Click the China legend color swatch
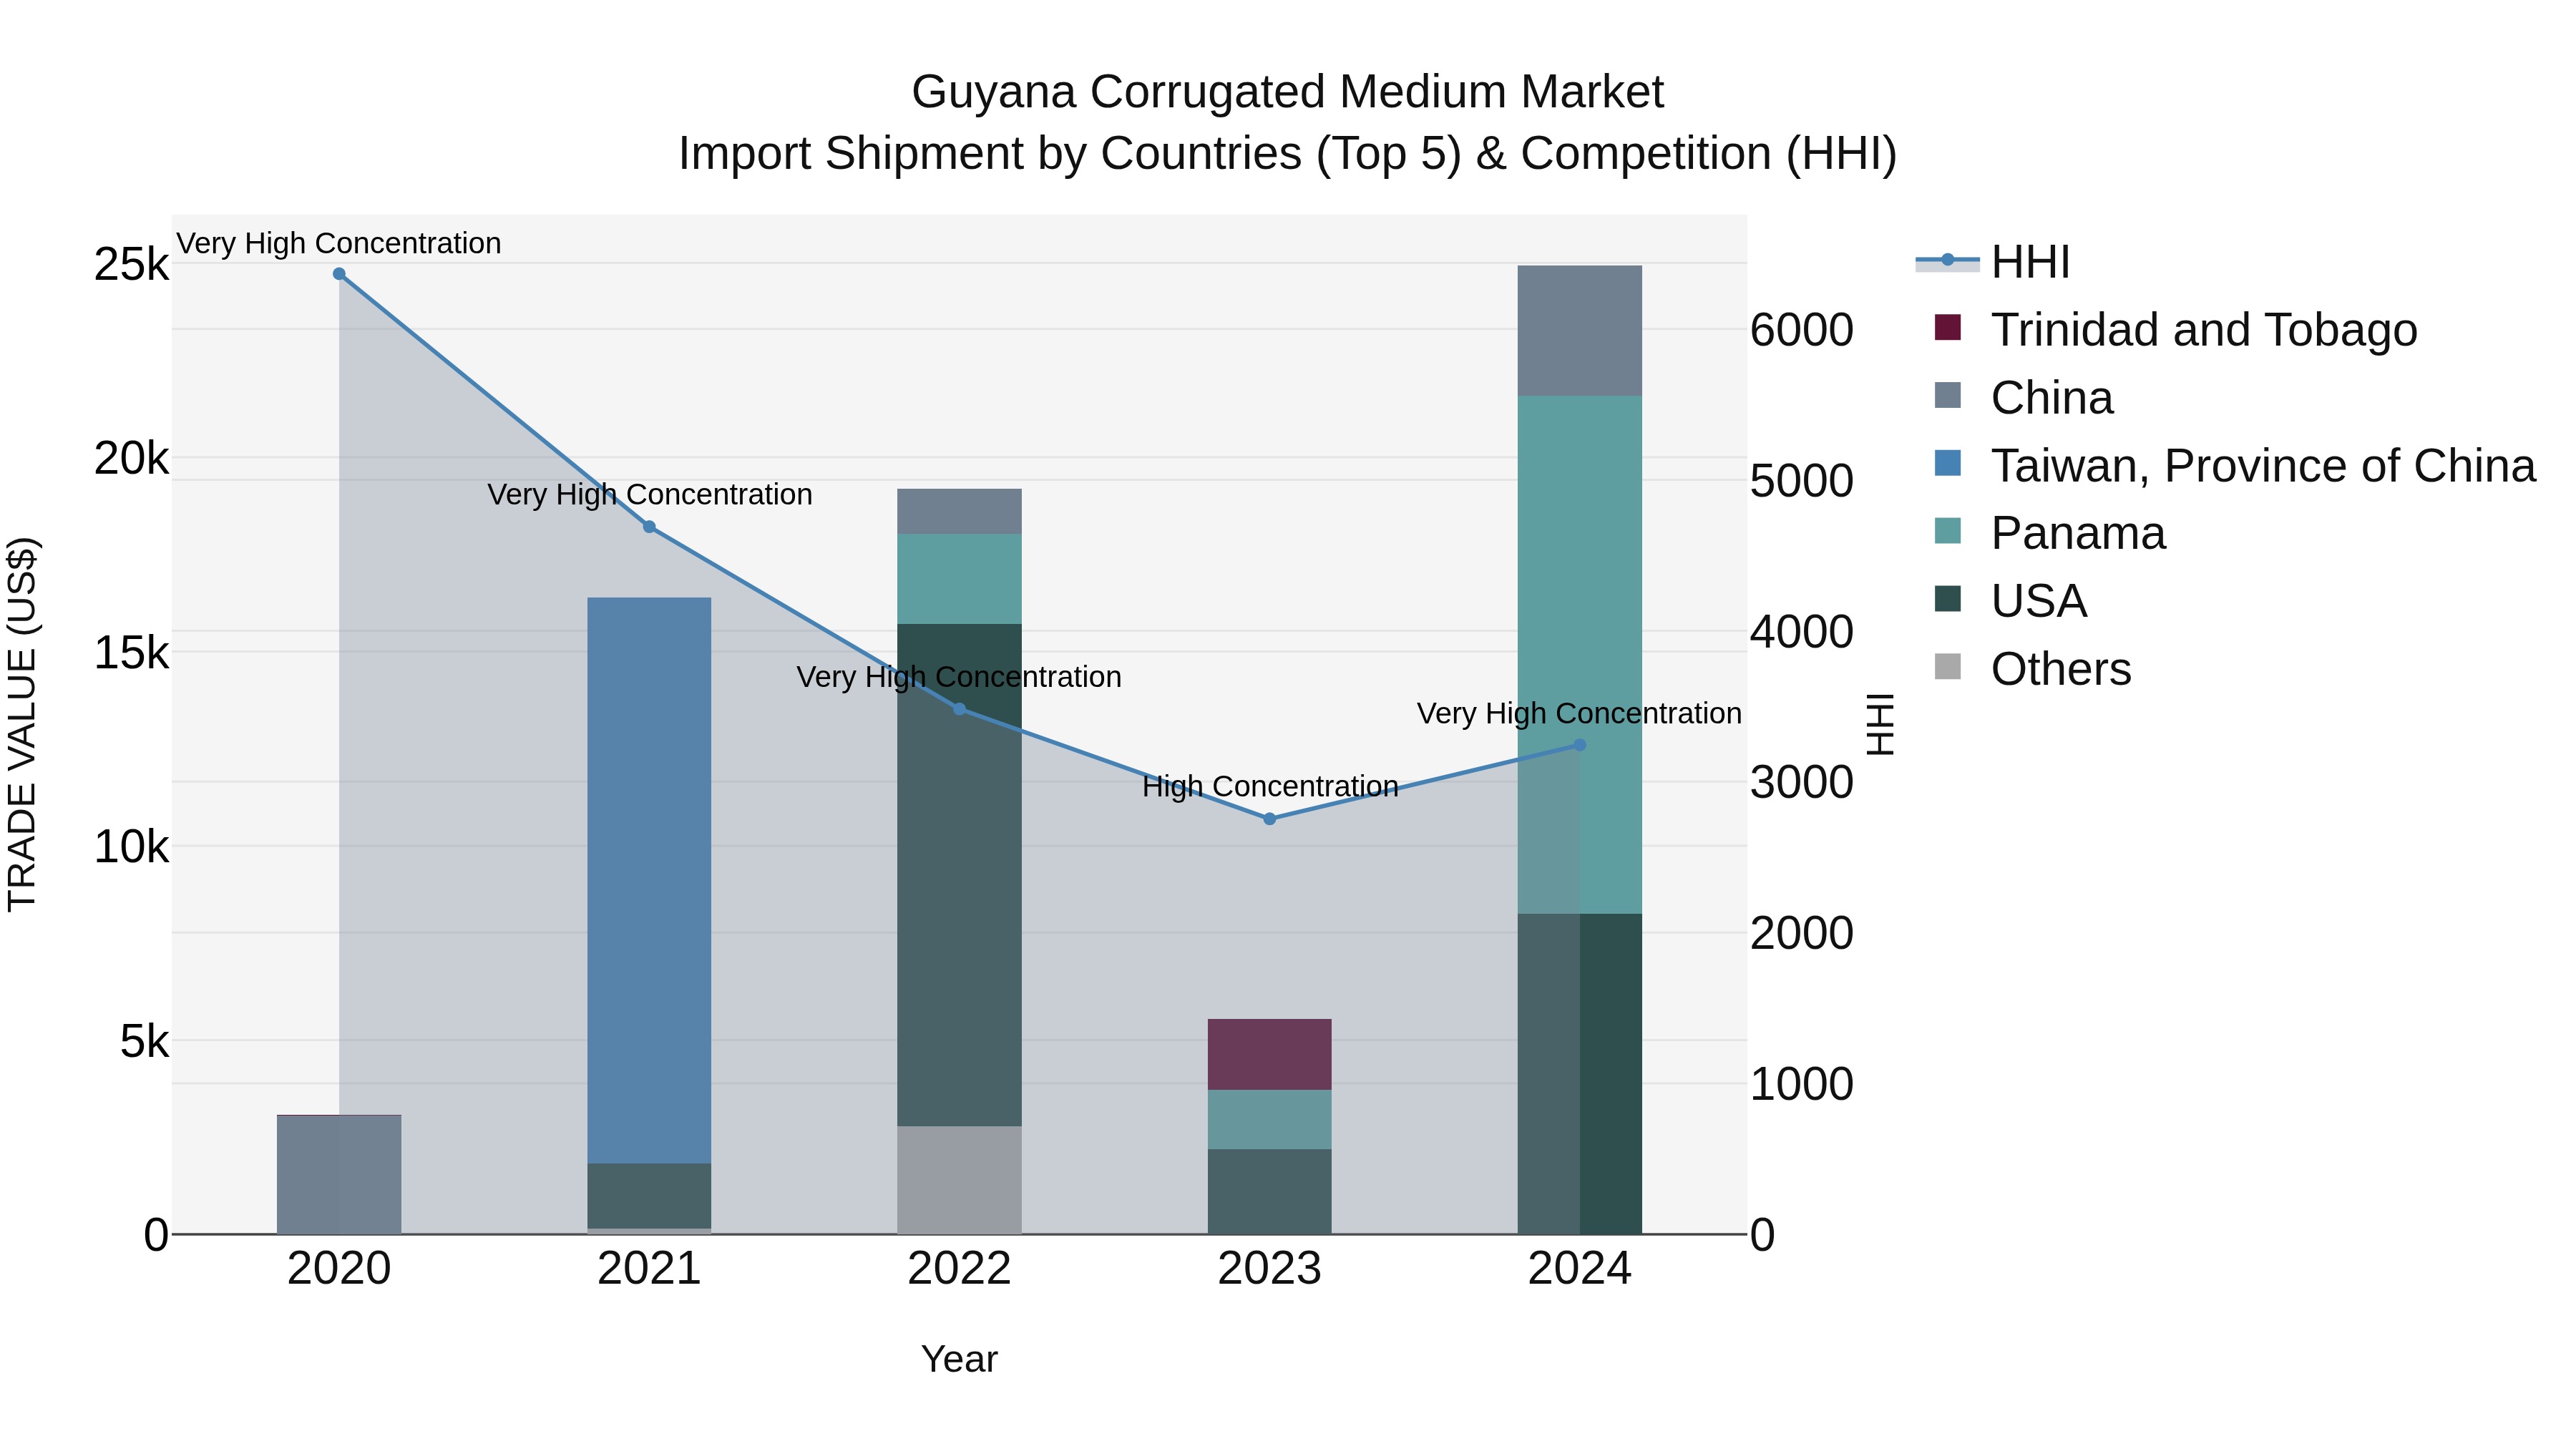This screenshot has width=2576, height=1449. [x=1947, y=395]
